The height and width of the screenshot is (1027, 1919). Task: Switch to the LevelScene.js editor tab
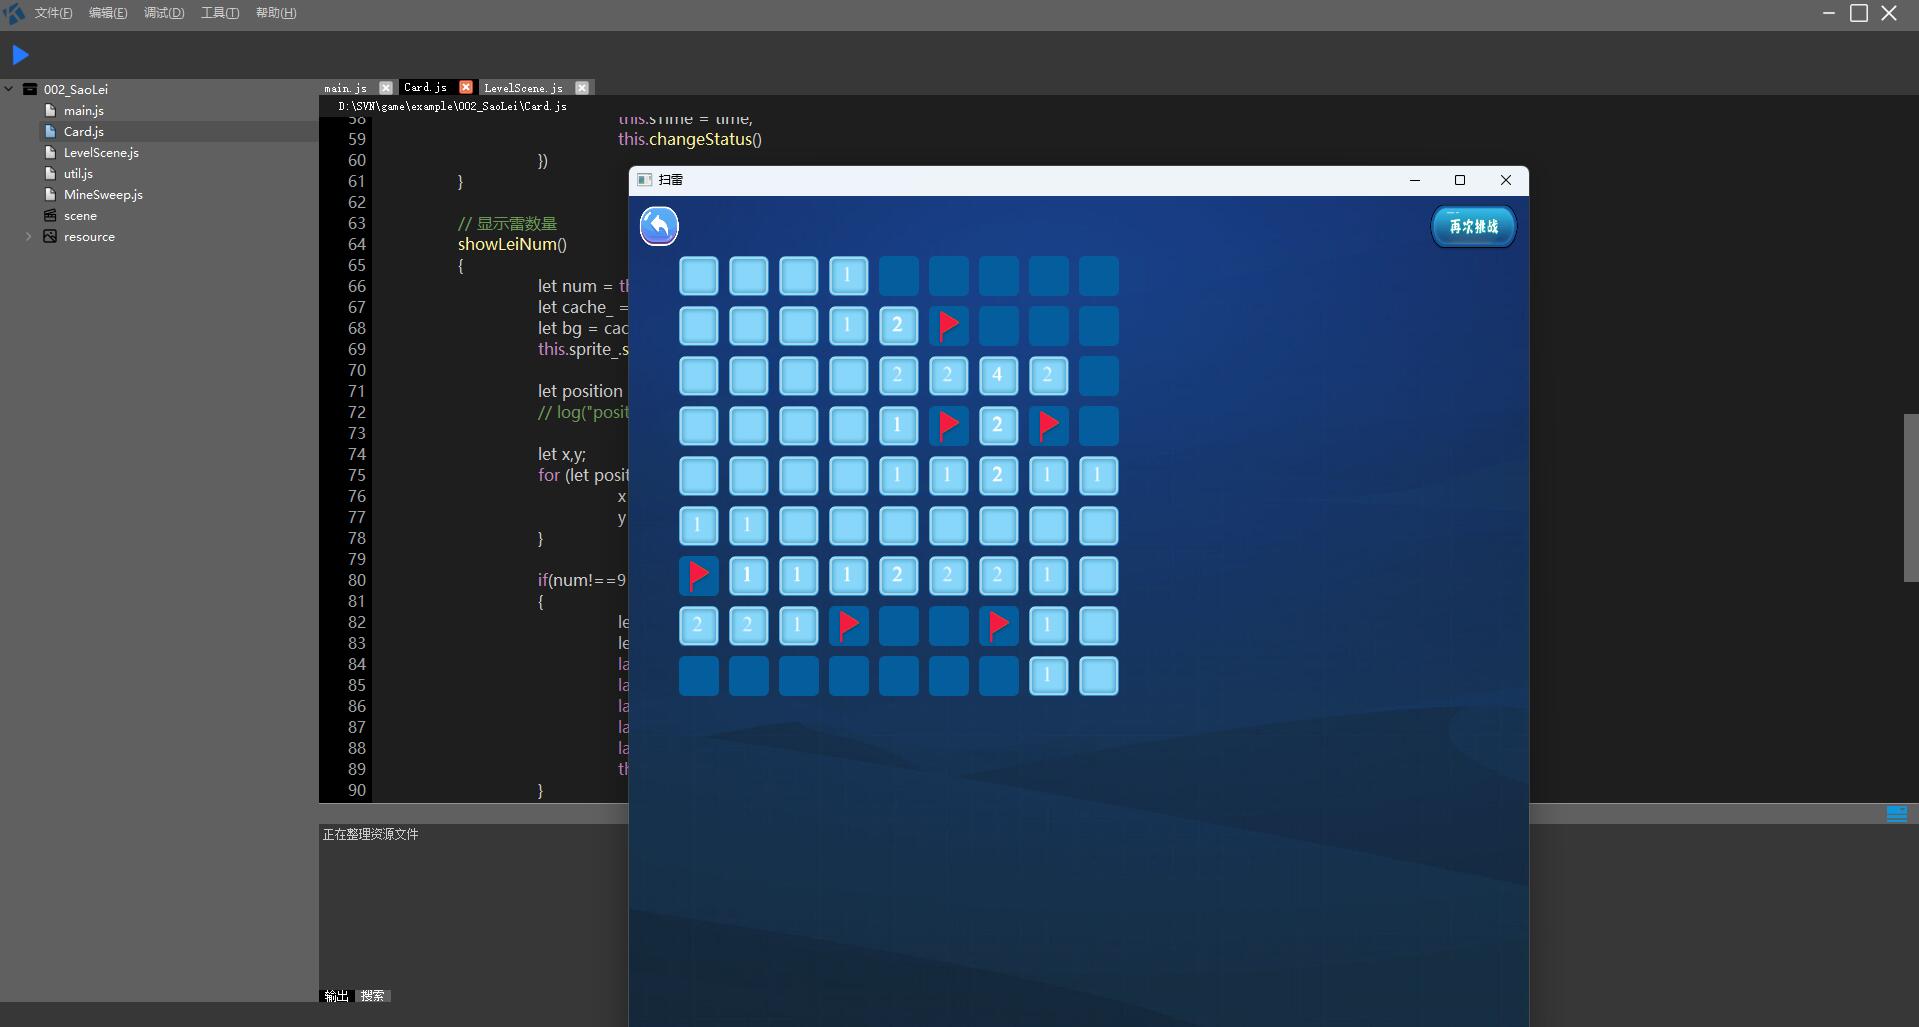(523, 88)
